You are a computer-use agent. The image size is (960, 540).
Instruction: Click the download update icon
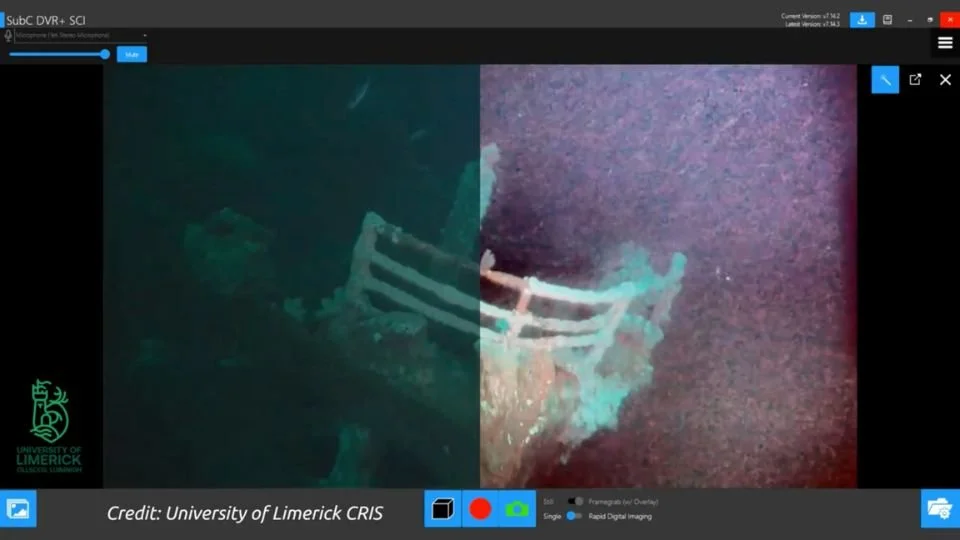[x=862, y=20]
